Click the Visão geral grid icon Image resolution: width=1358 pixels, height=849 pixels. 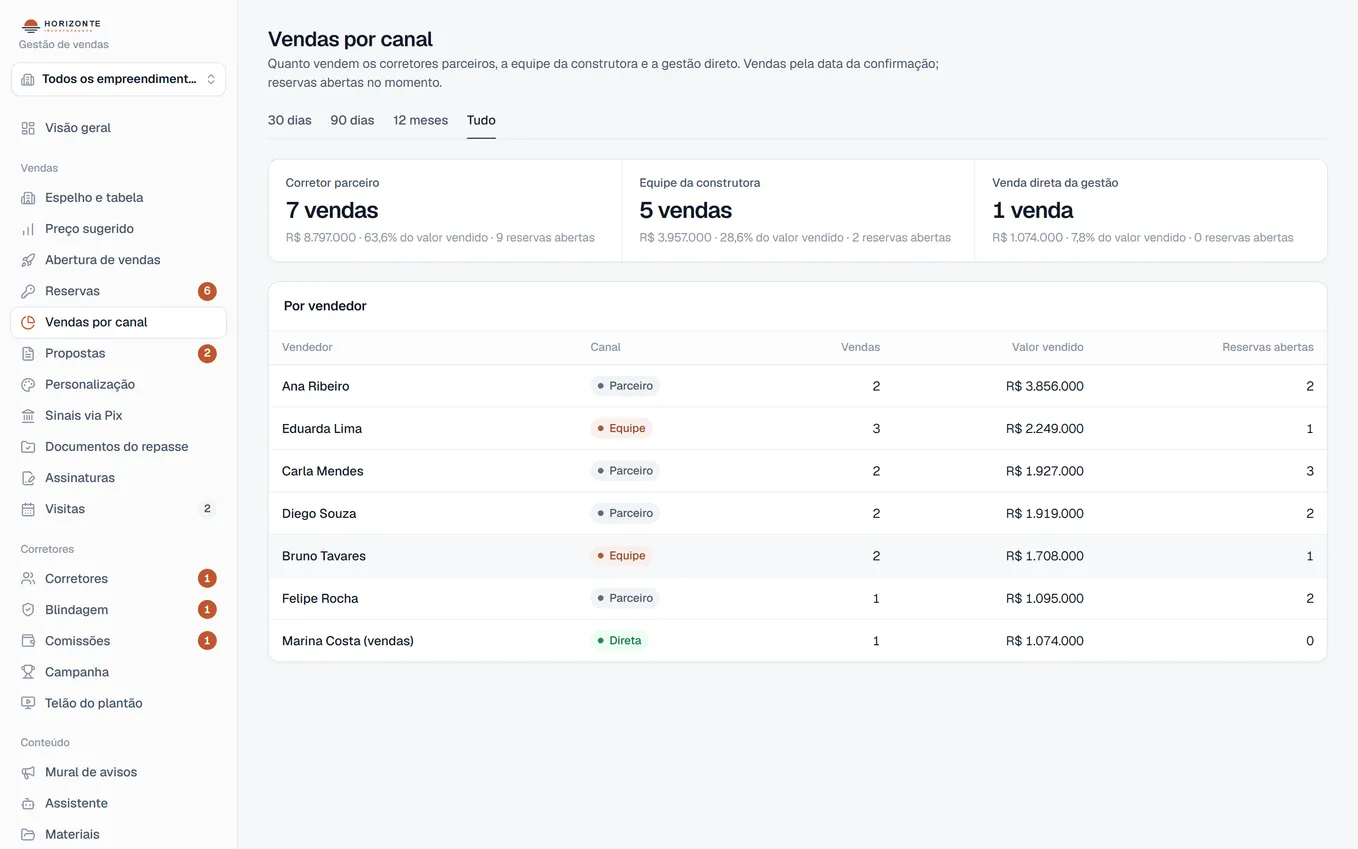click(x=28, y=128)
